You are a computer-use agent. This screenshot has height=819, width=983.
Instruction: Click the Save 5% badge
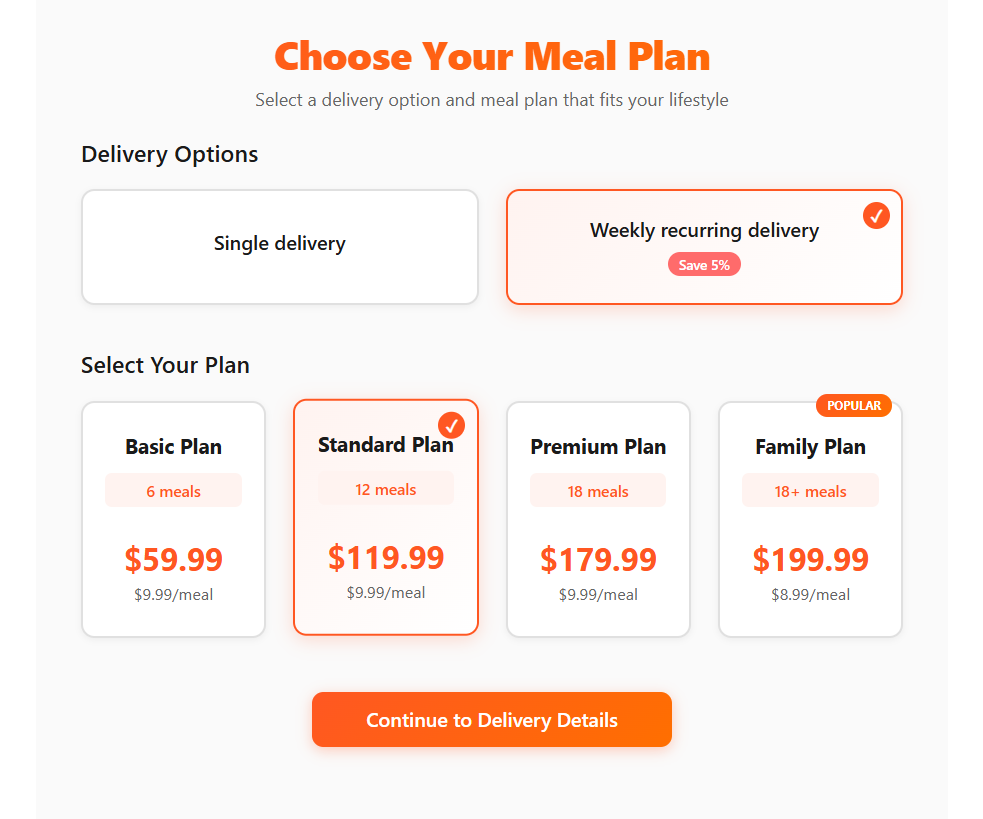(704, 265)
